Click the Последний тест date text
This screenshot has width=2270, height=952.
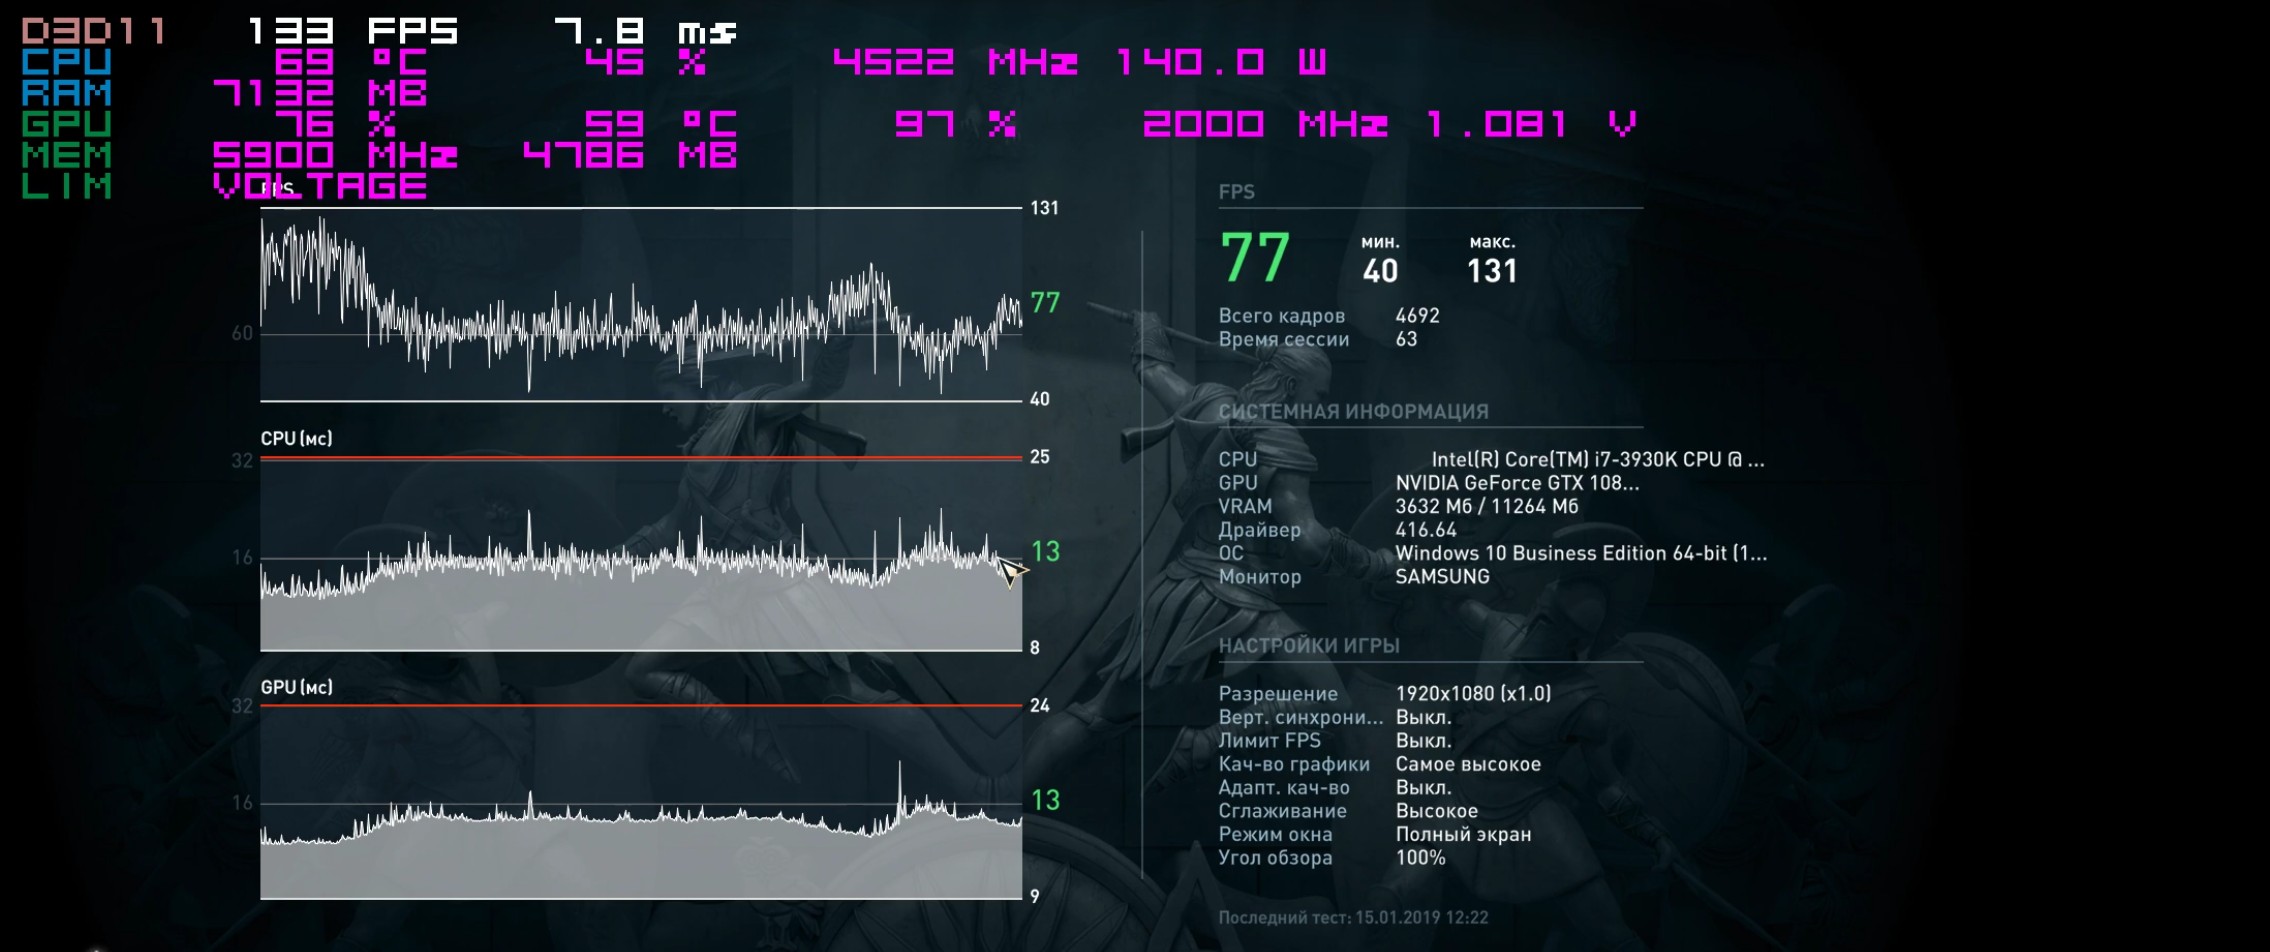tap(1352, 918)
